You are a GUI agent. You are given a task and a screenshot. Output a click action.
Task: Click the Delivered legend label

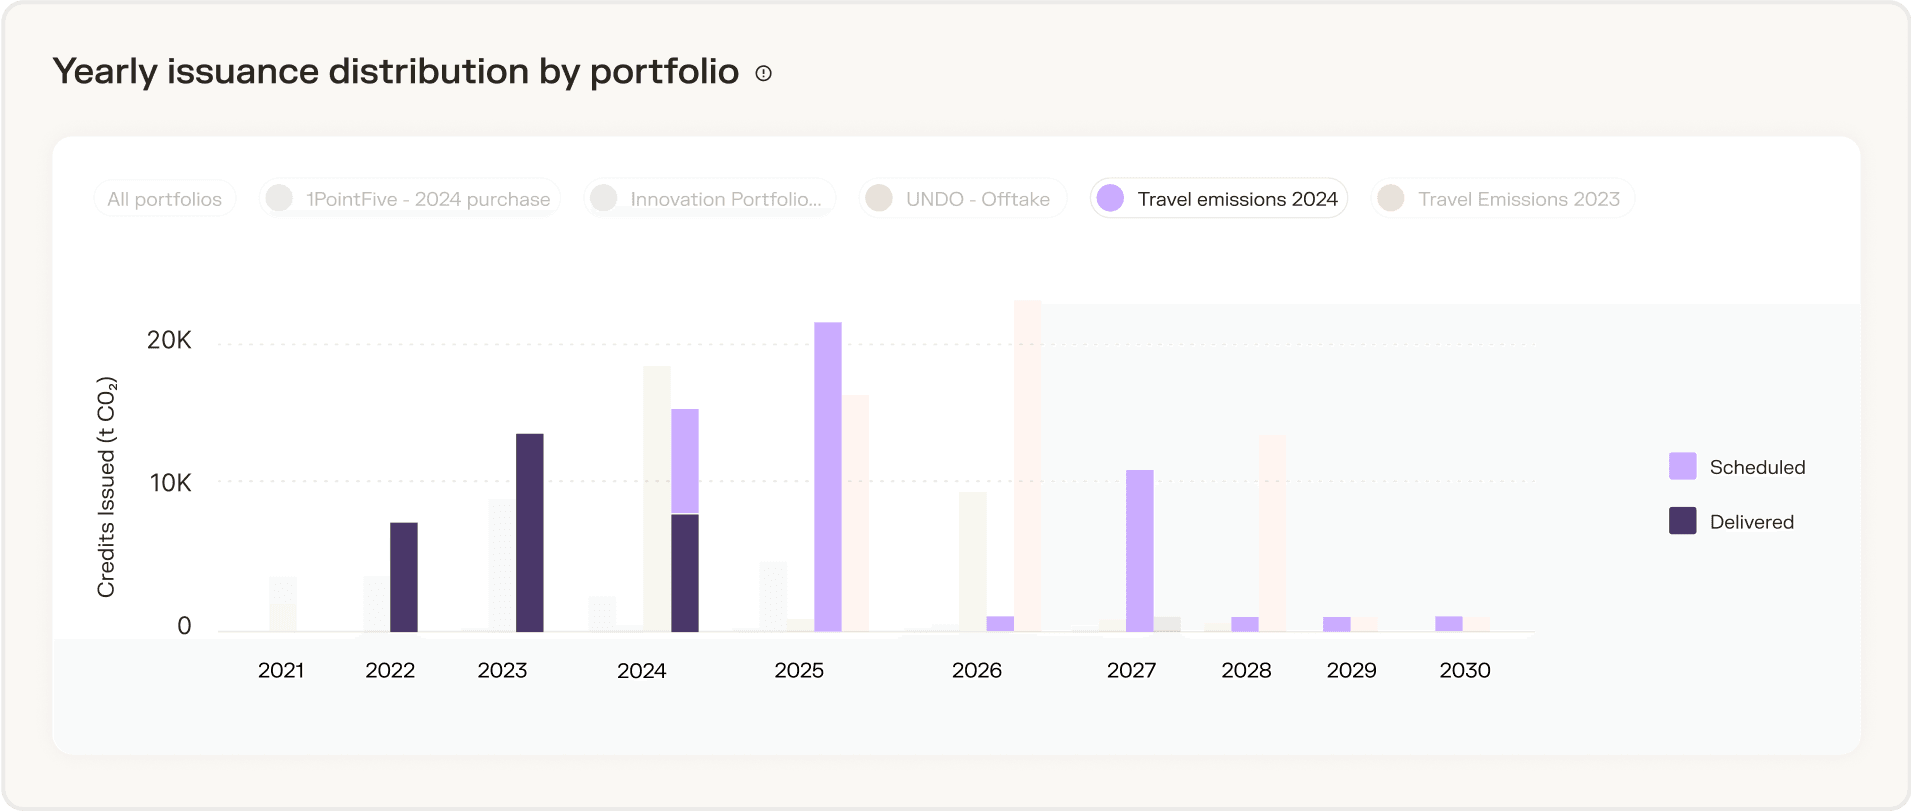(1751, 522)
